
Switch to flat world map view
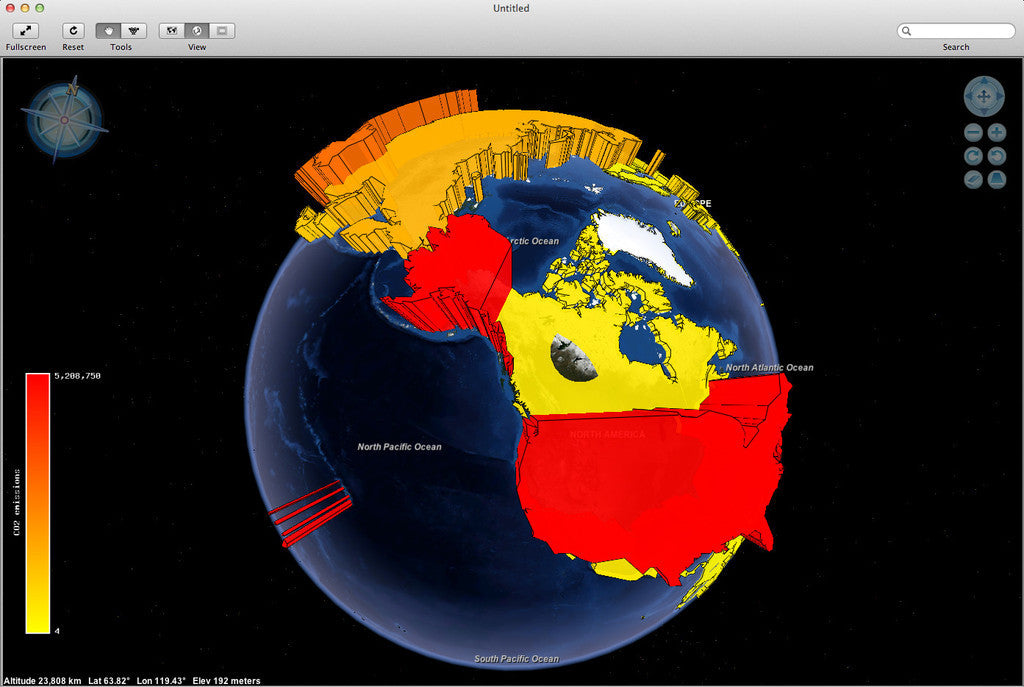(172, 31)
